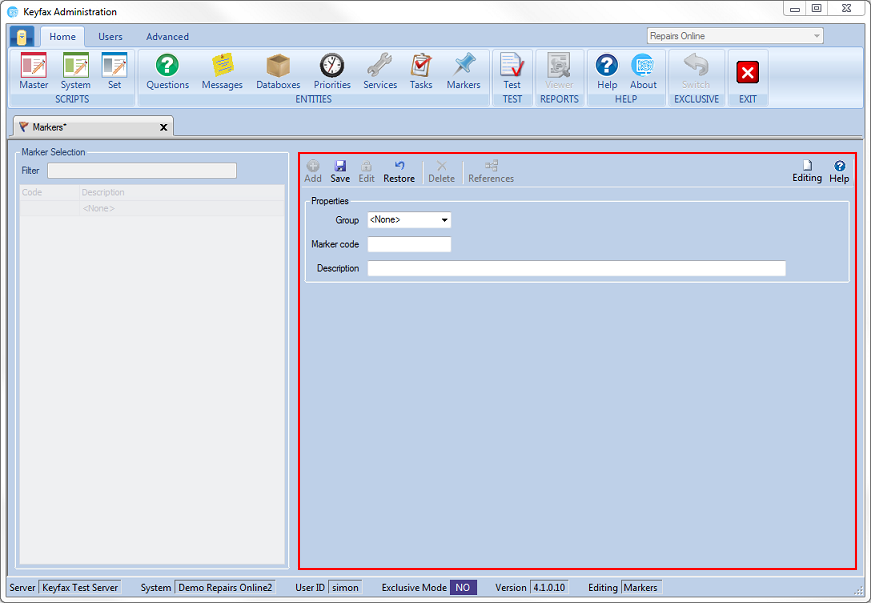Screen dimensions: 871x603
Task: Click the Delete toolbar button
Action: click(x=441, y=172)
